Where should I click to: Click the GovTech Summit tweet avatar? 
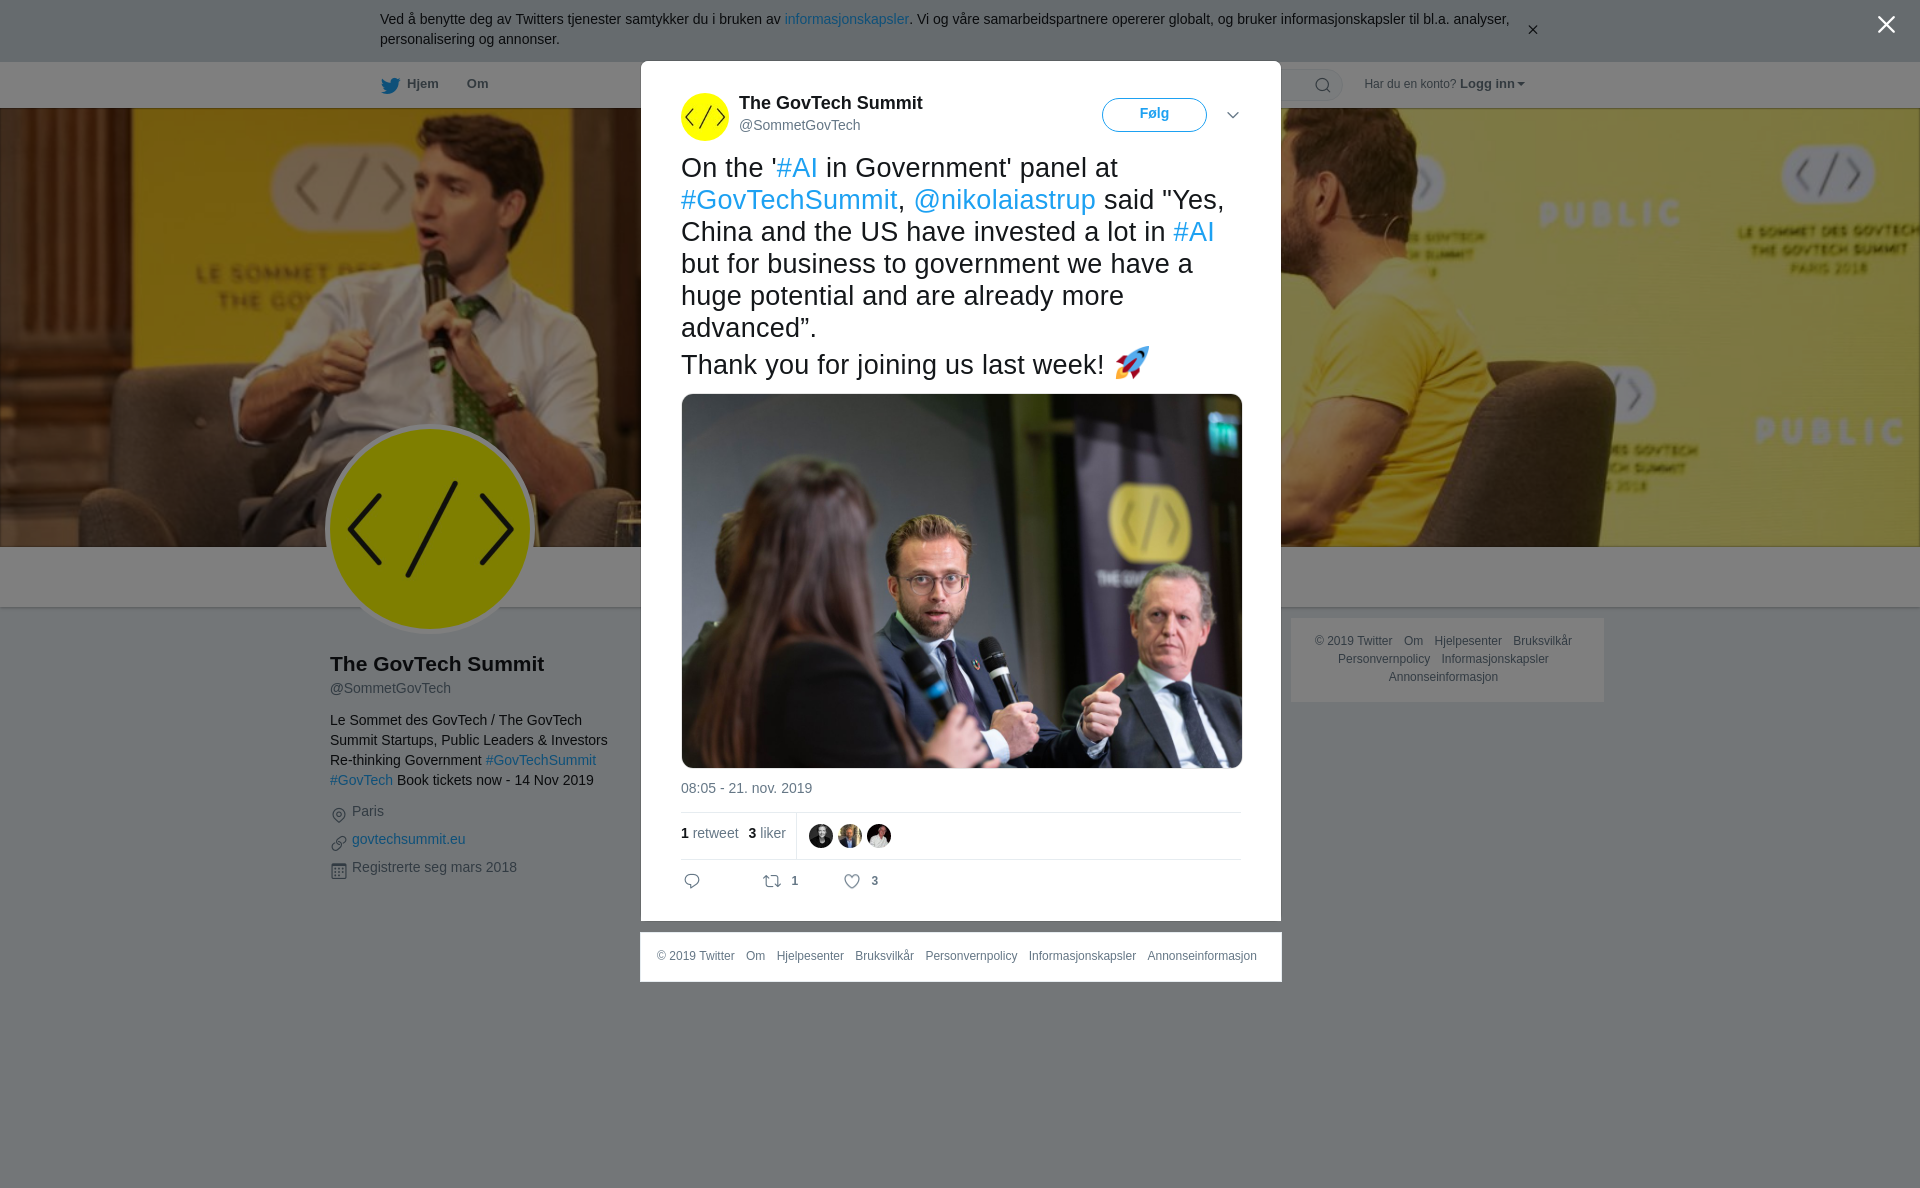pyautogui.click(x=705, y=117)
